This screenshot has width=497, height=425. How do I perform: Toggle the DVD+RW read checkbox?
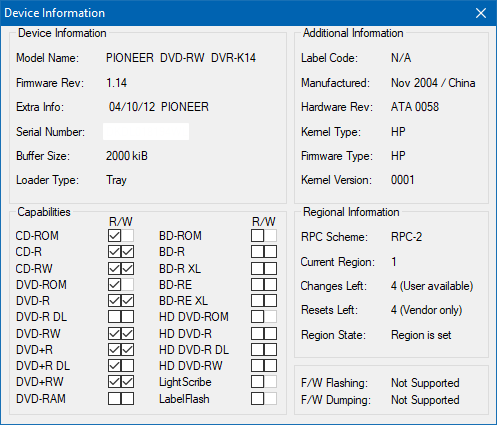click(x=114, y=382)
